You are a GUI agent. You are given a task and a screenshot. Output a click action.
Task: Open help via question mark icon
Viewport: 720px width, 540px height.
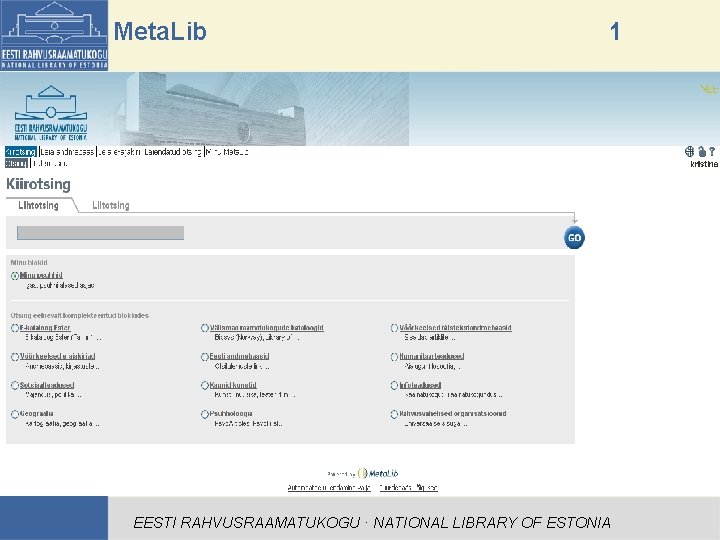click(712, 151)
